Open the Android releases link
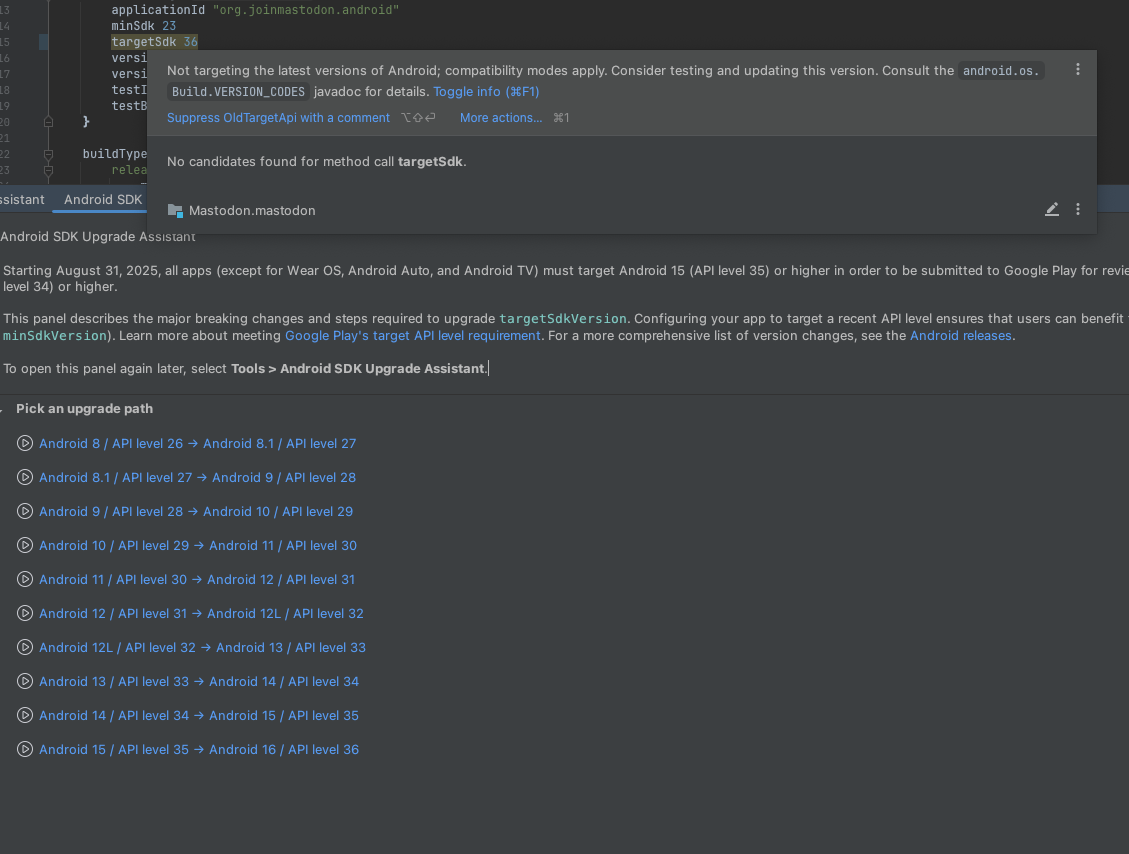Image resolution: width=1129 pixels, height=854 pixels. coord(961,336)
